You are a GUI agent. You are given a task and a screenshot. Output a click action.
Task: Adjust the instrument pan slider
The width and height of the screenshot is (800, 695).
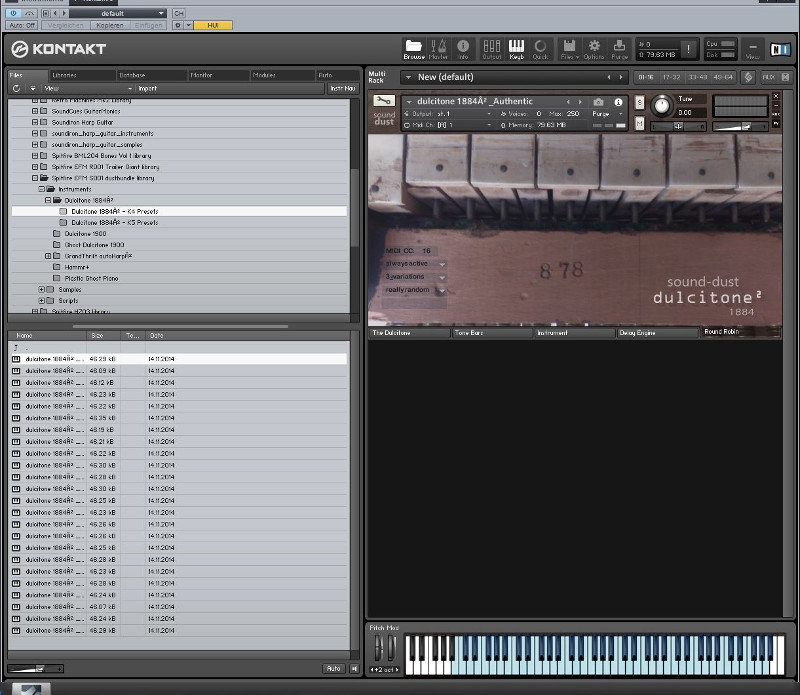point(678,127)
